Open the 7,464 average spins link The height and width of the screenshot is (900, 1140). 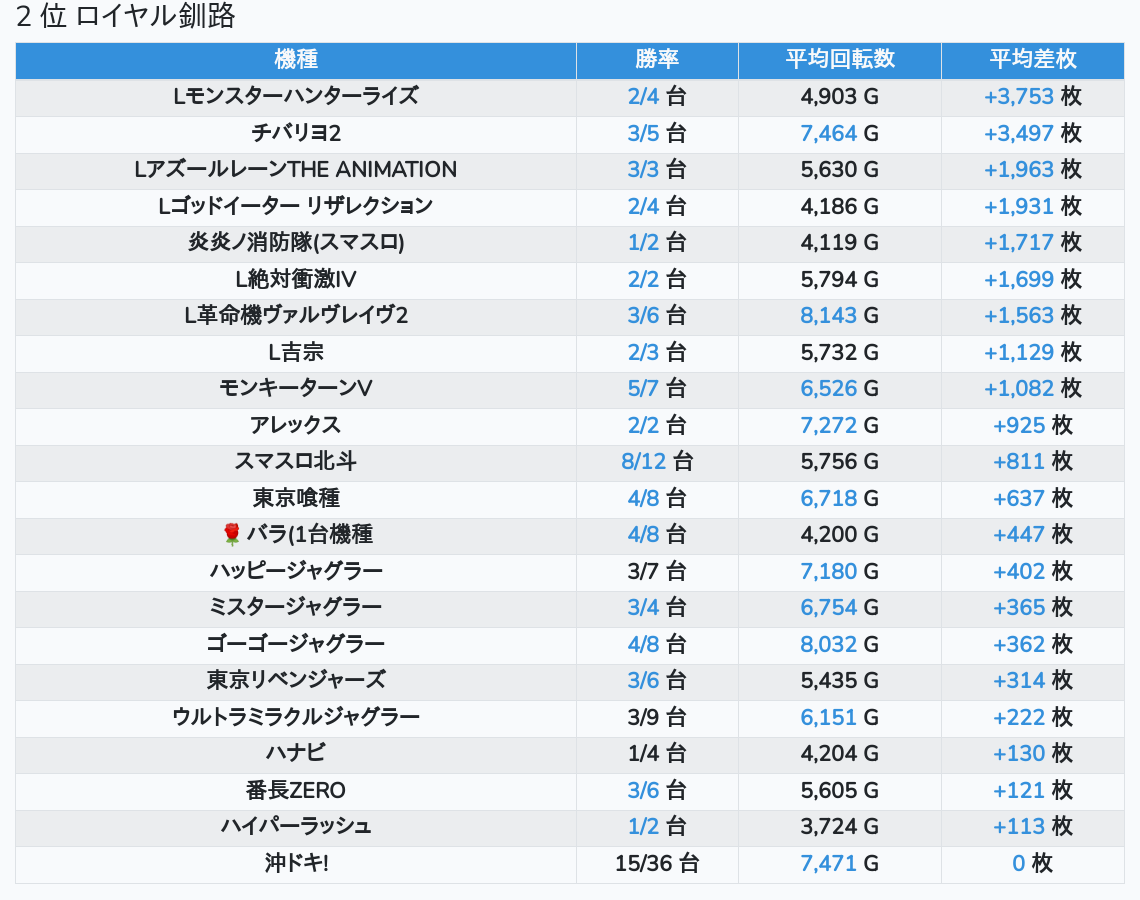pyautogui.click(x=828, y=133)
